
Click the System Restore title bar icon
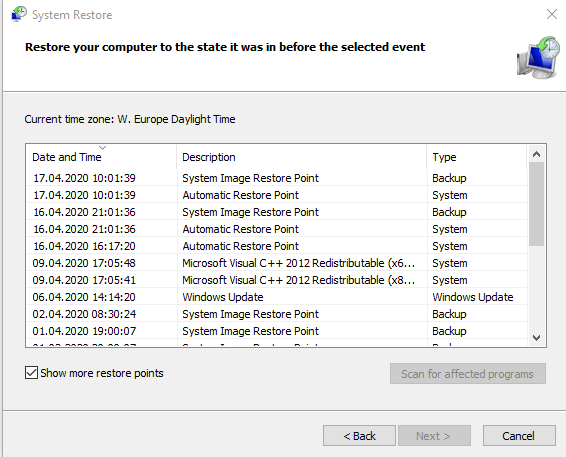[19, 14]
